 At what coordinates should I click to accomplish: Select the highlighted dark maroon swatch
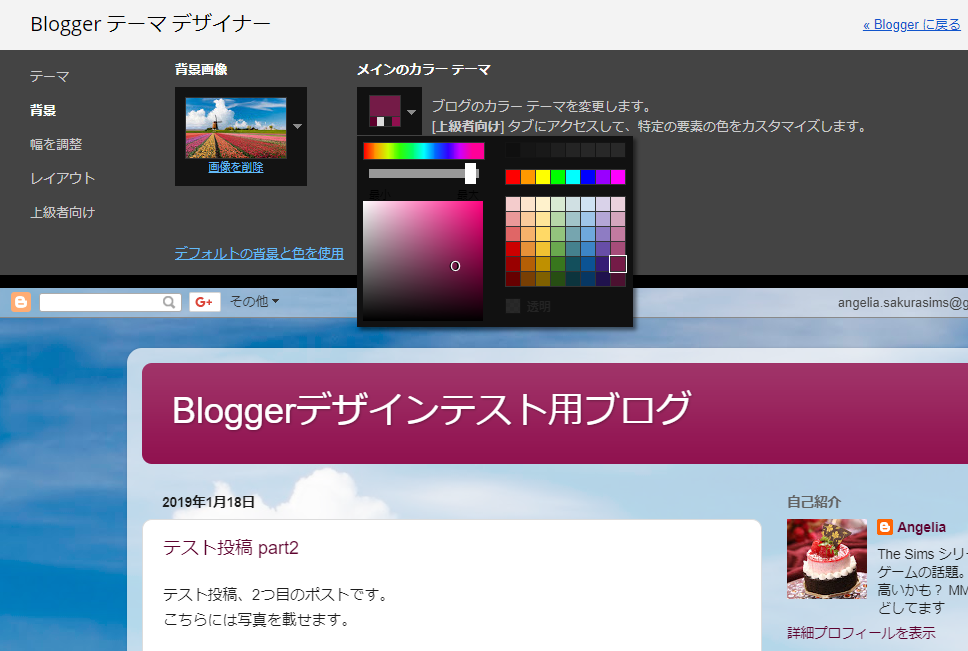[x=618, y=264]
